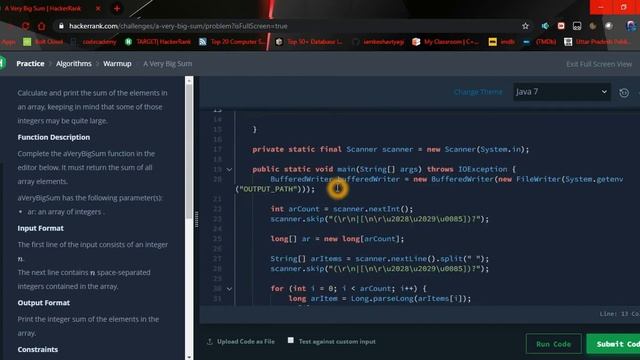Click Submit Code button
Screen dimensions: 640x360
613,344
